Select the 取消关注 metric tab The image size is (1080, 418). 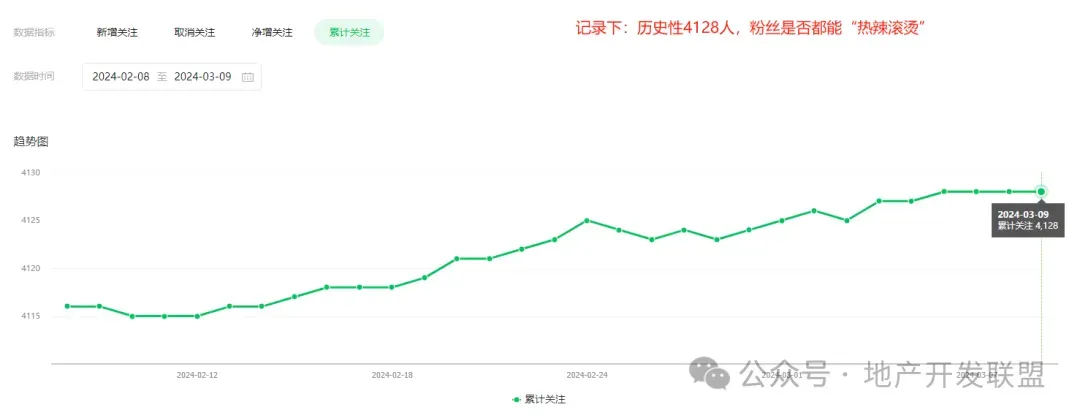[194, 33]
